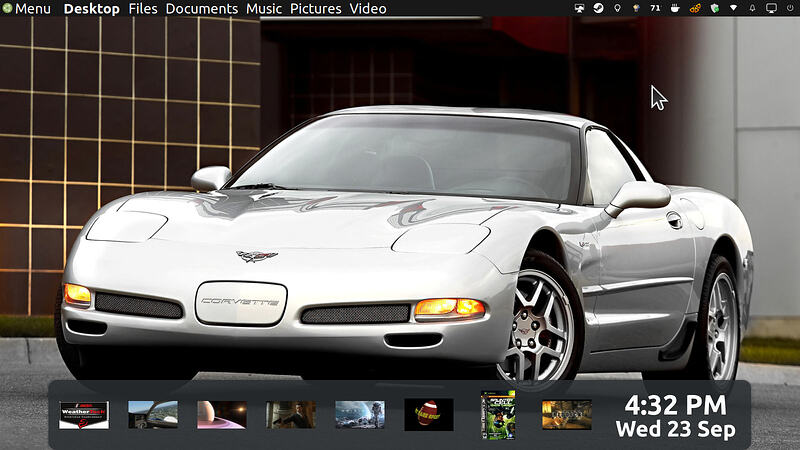
Task: Launch the man with gun game thumbnail
Action: point(291,414)
